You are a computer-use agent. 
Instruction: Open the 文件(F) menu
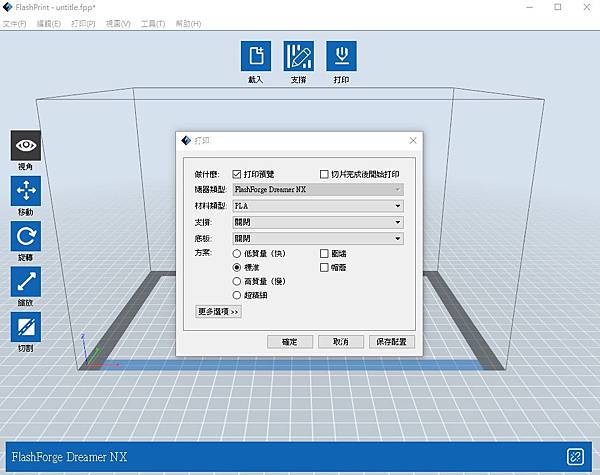tap(14, 23)
